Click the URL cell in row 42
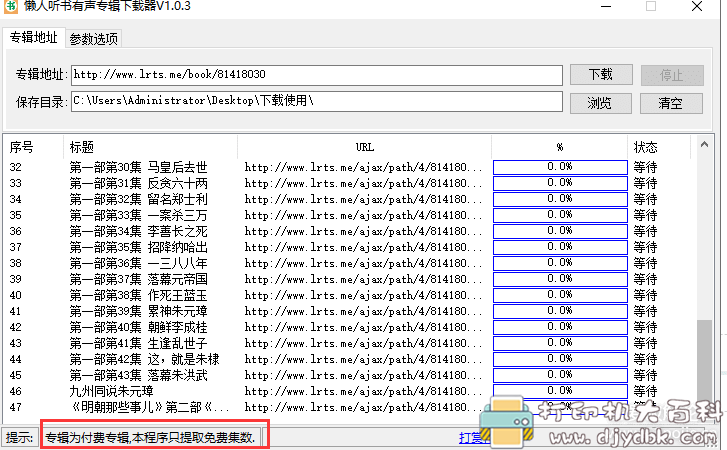 pos(363,327)
